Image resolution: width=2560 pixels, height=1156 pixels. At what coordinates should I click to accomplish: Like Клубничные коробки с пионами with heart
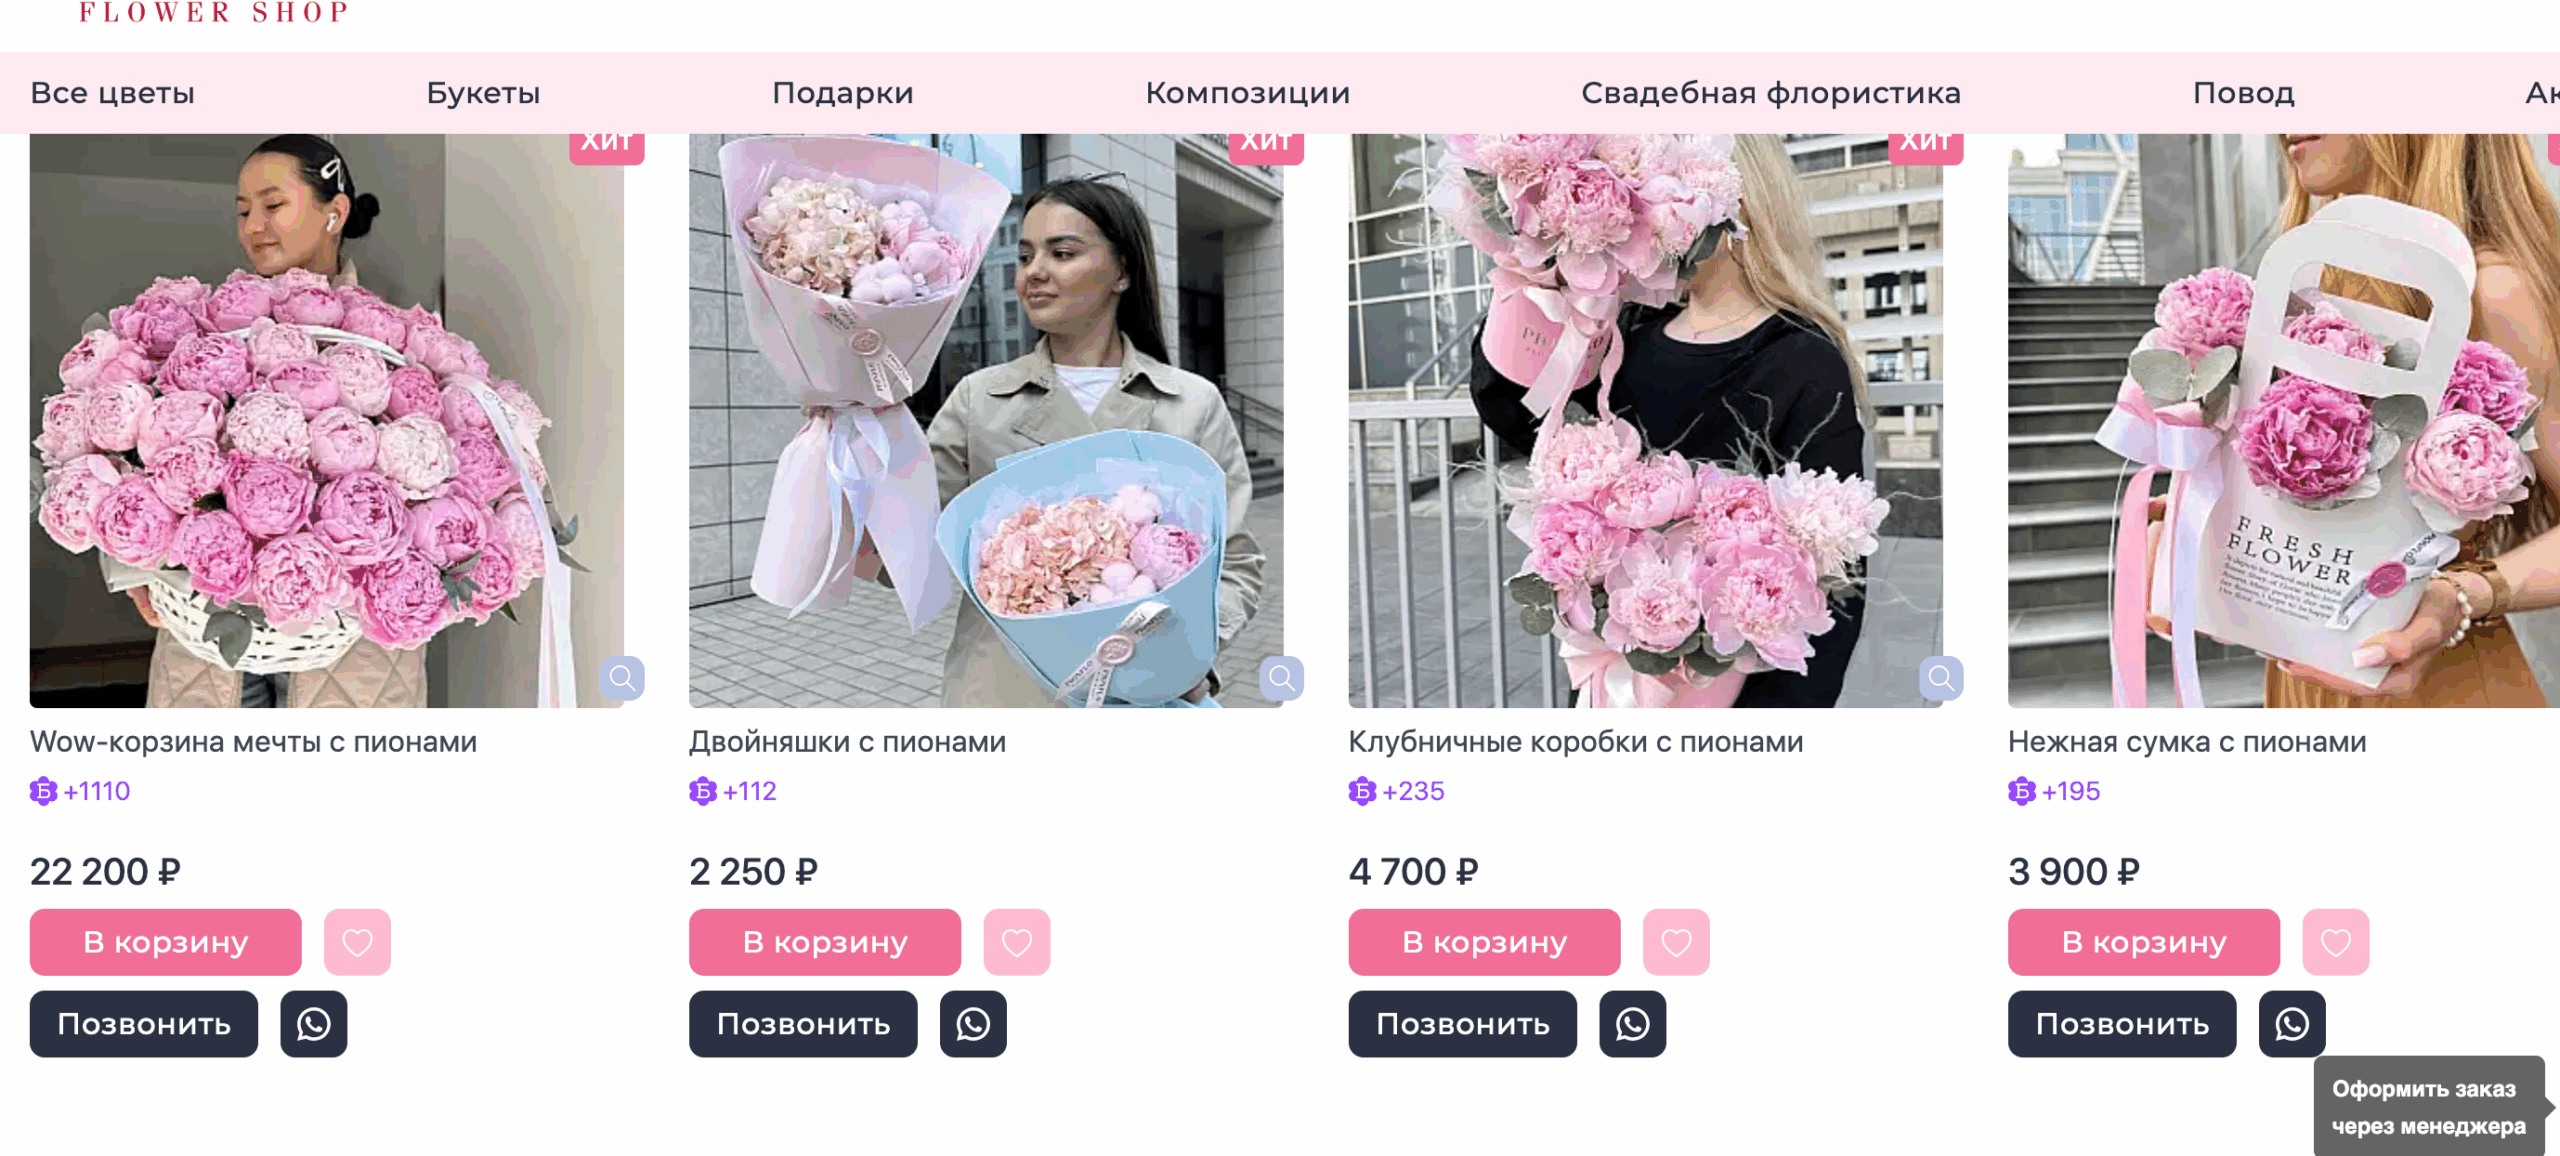pyautogui.click(x=1677, y=942)
